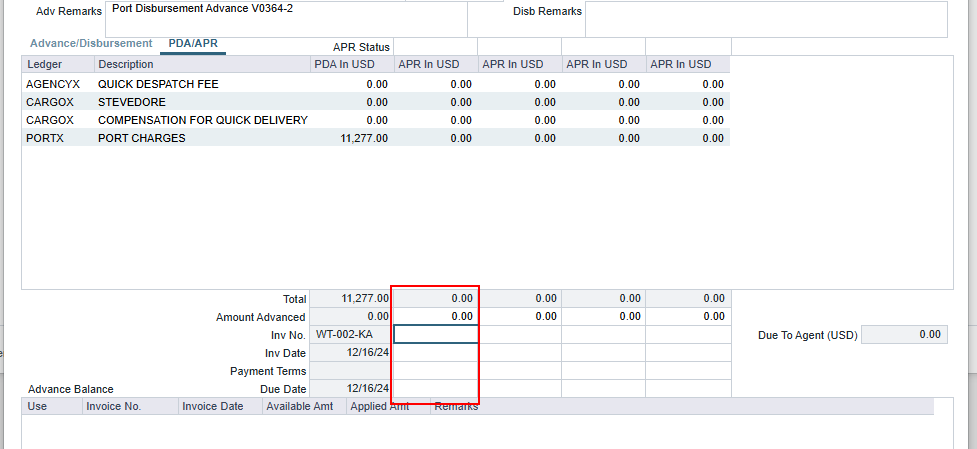977x449 pixels.
Task: Click the Payment Terms field in PDA column
Action: click(350, 370)
